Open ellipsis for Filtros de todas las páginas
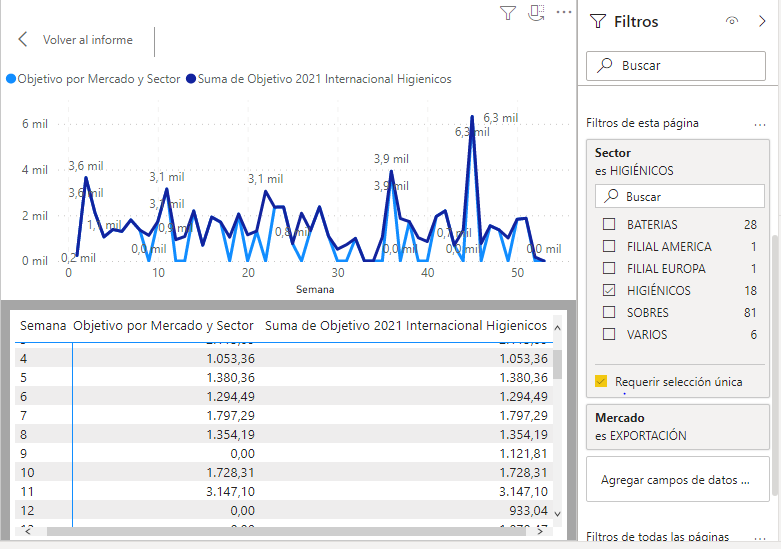 760,539
